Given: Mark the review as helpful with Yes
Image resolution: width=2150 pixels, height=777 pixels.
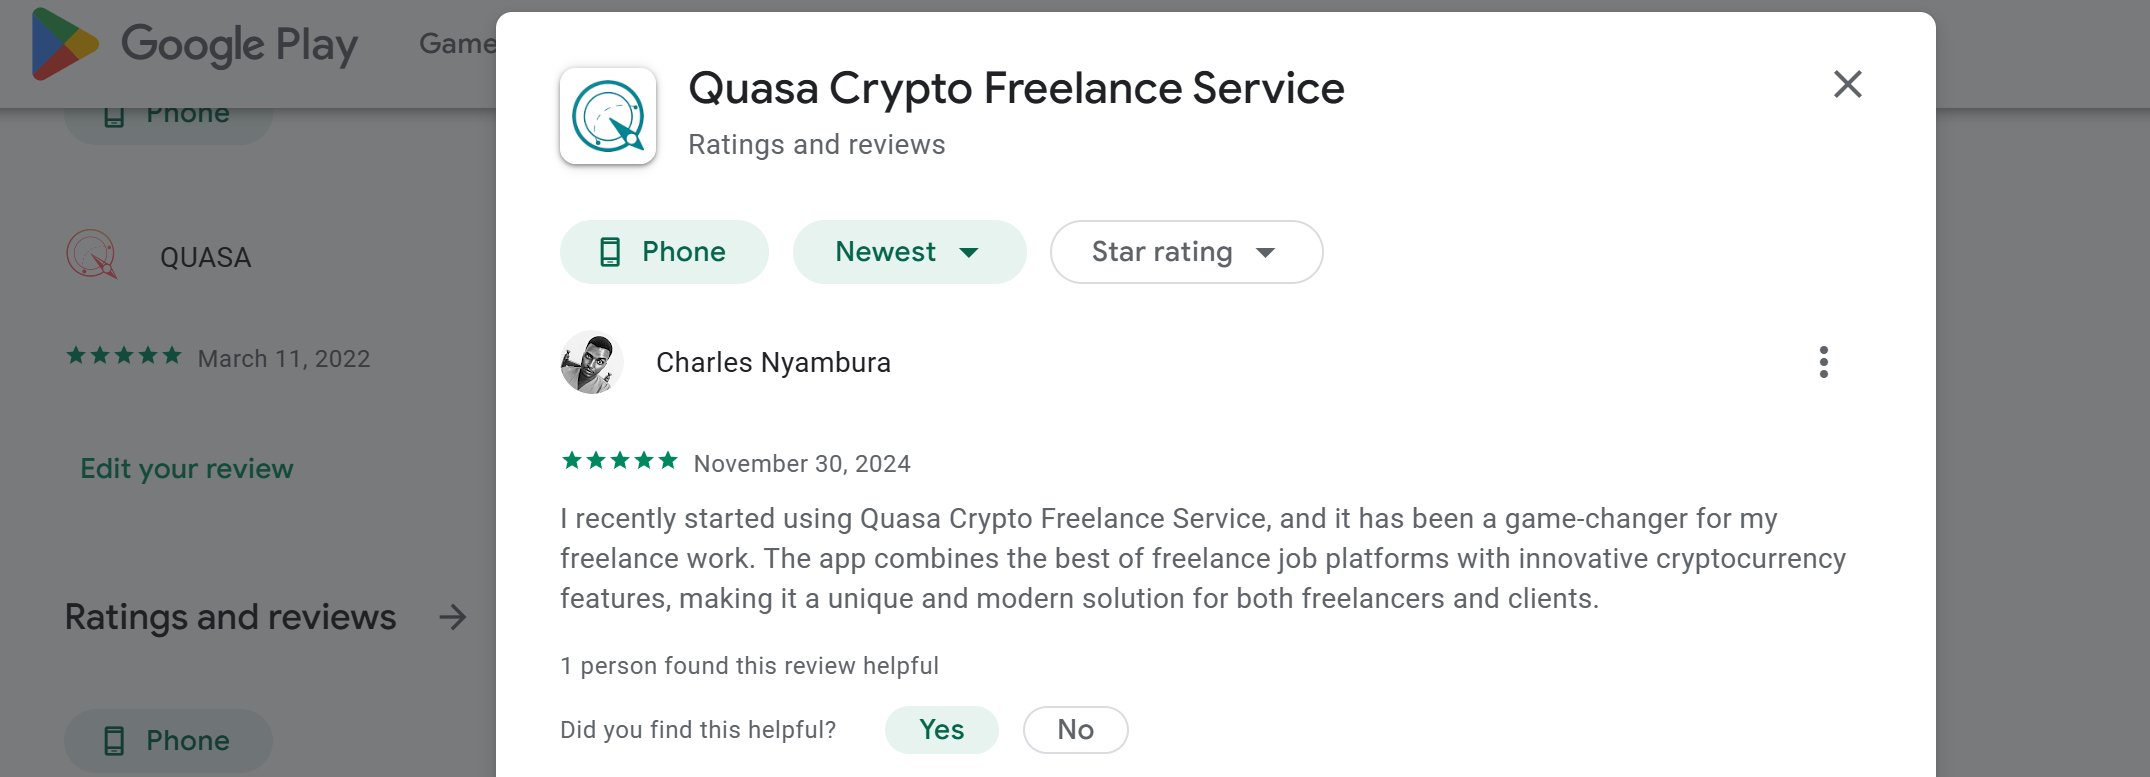Looking at the screenshot, I should click(940, 729).
